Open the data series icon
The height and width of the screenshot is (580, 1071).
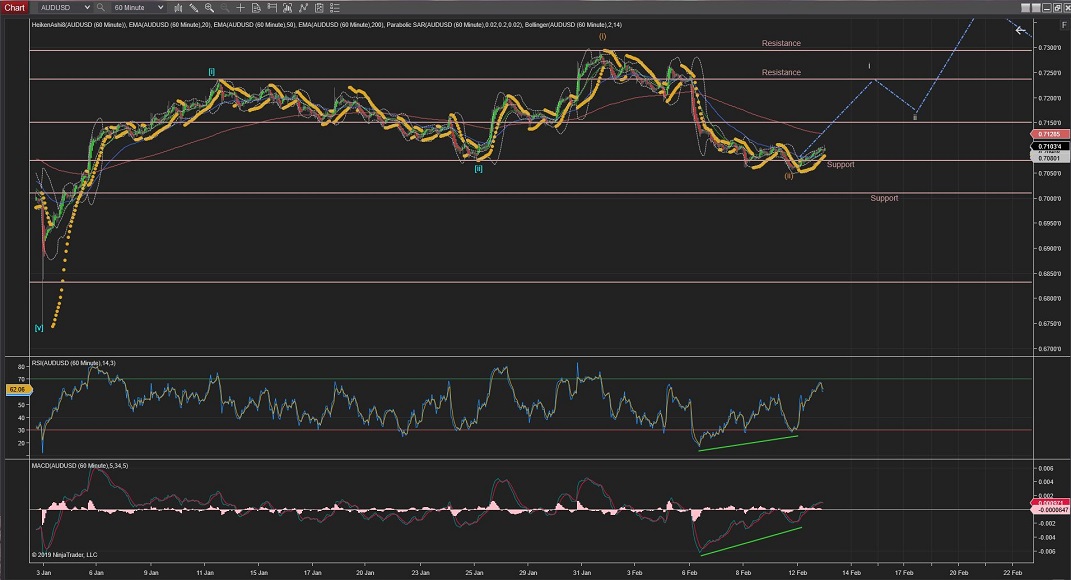coord(288,8)
